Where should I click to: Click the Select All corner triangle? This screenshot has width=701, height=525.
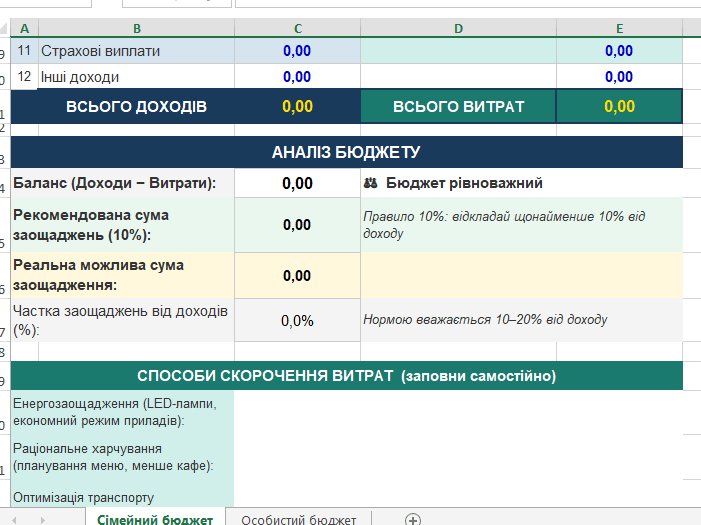point(4,29)
